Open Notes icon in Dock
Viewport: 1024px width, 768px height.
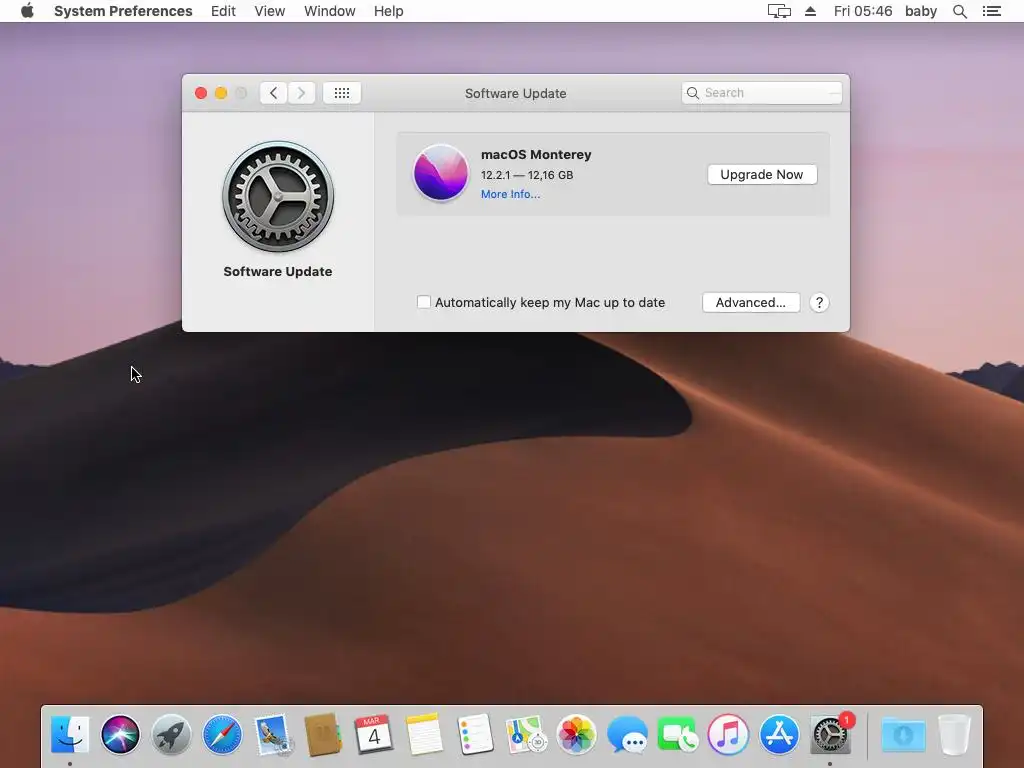click(x=424, y=734)
